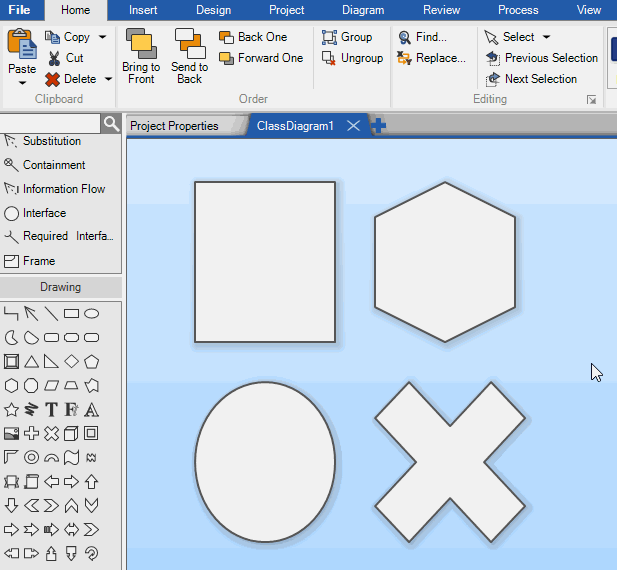Switch to the Design ribbon tab
617x570 pixels.
tap(213, 10)
